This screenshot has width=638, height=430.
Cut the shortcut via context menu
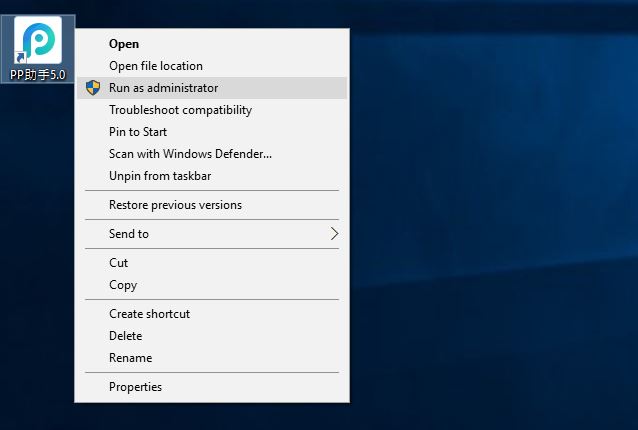pyautogui.click(x=118, y=263)
